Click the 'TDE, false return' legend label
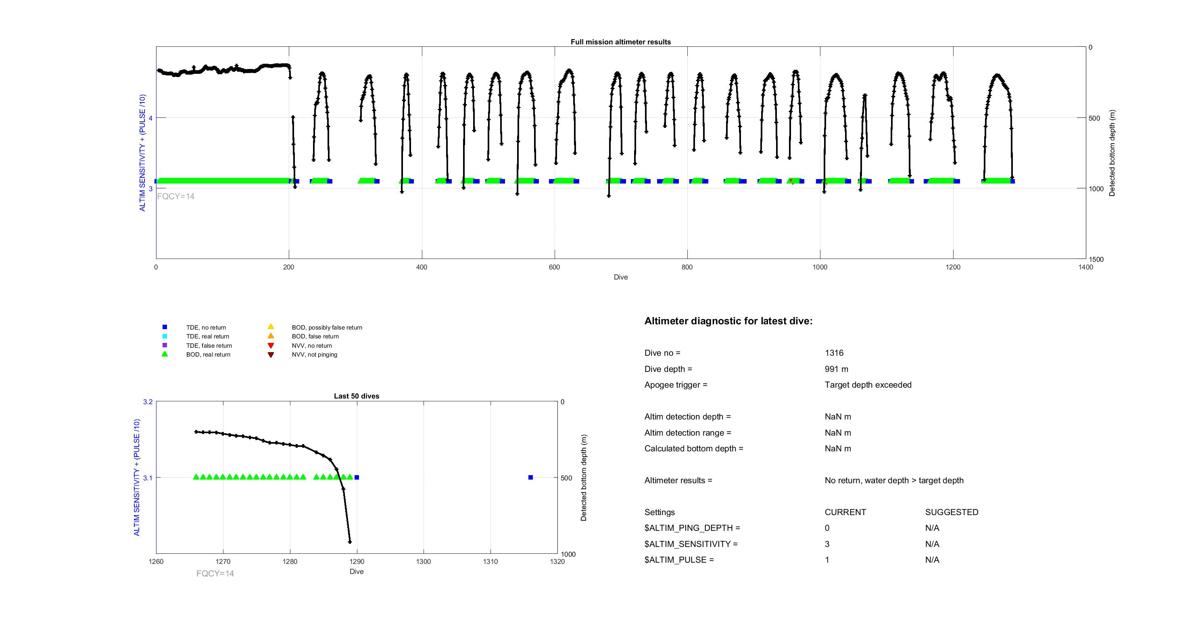Screen dimensions: 1200x622 pos(209,345)
